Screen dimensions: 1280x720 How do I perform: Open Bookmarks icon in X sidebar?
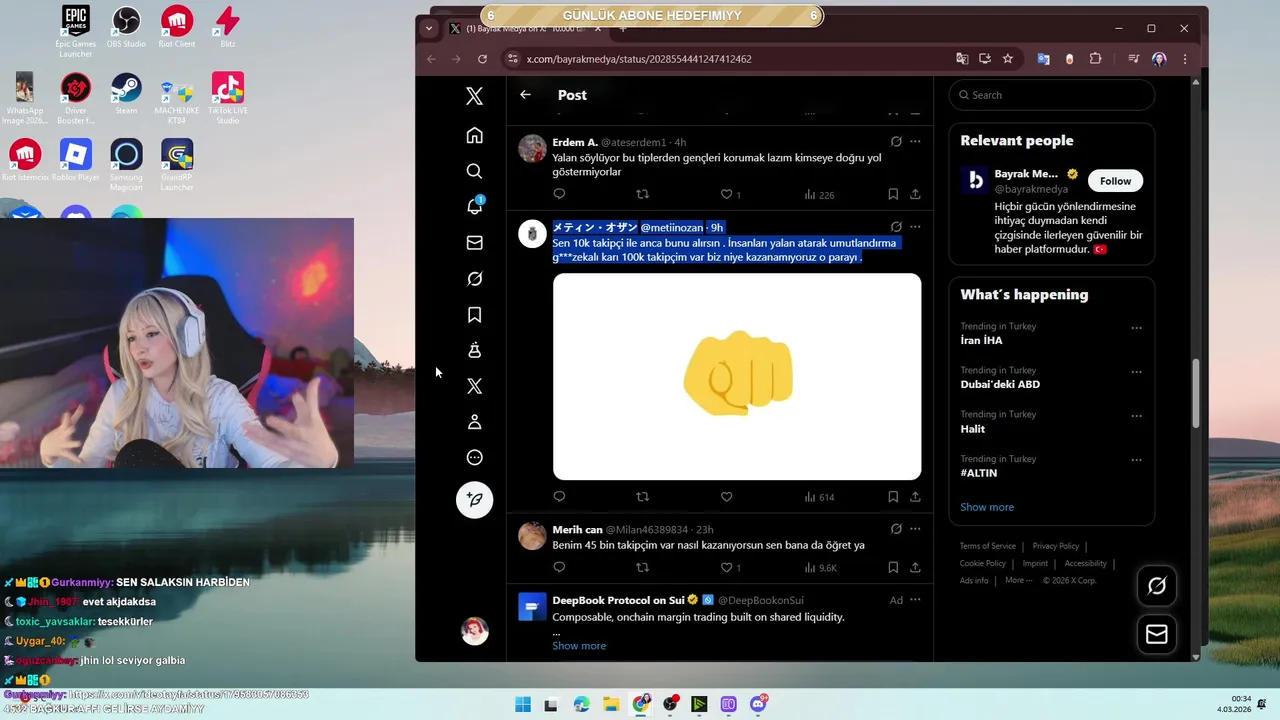pos(474,315)
